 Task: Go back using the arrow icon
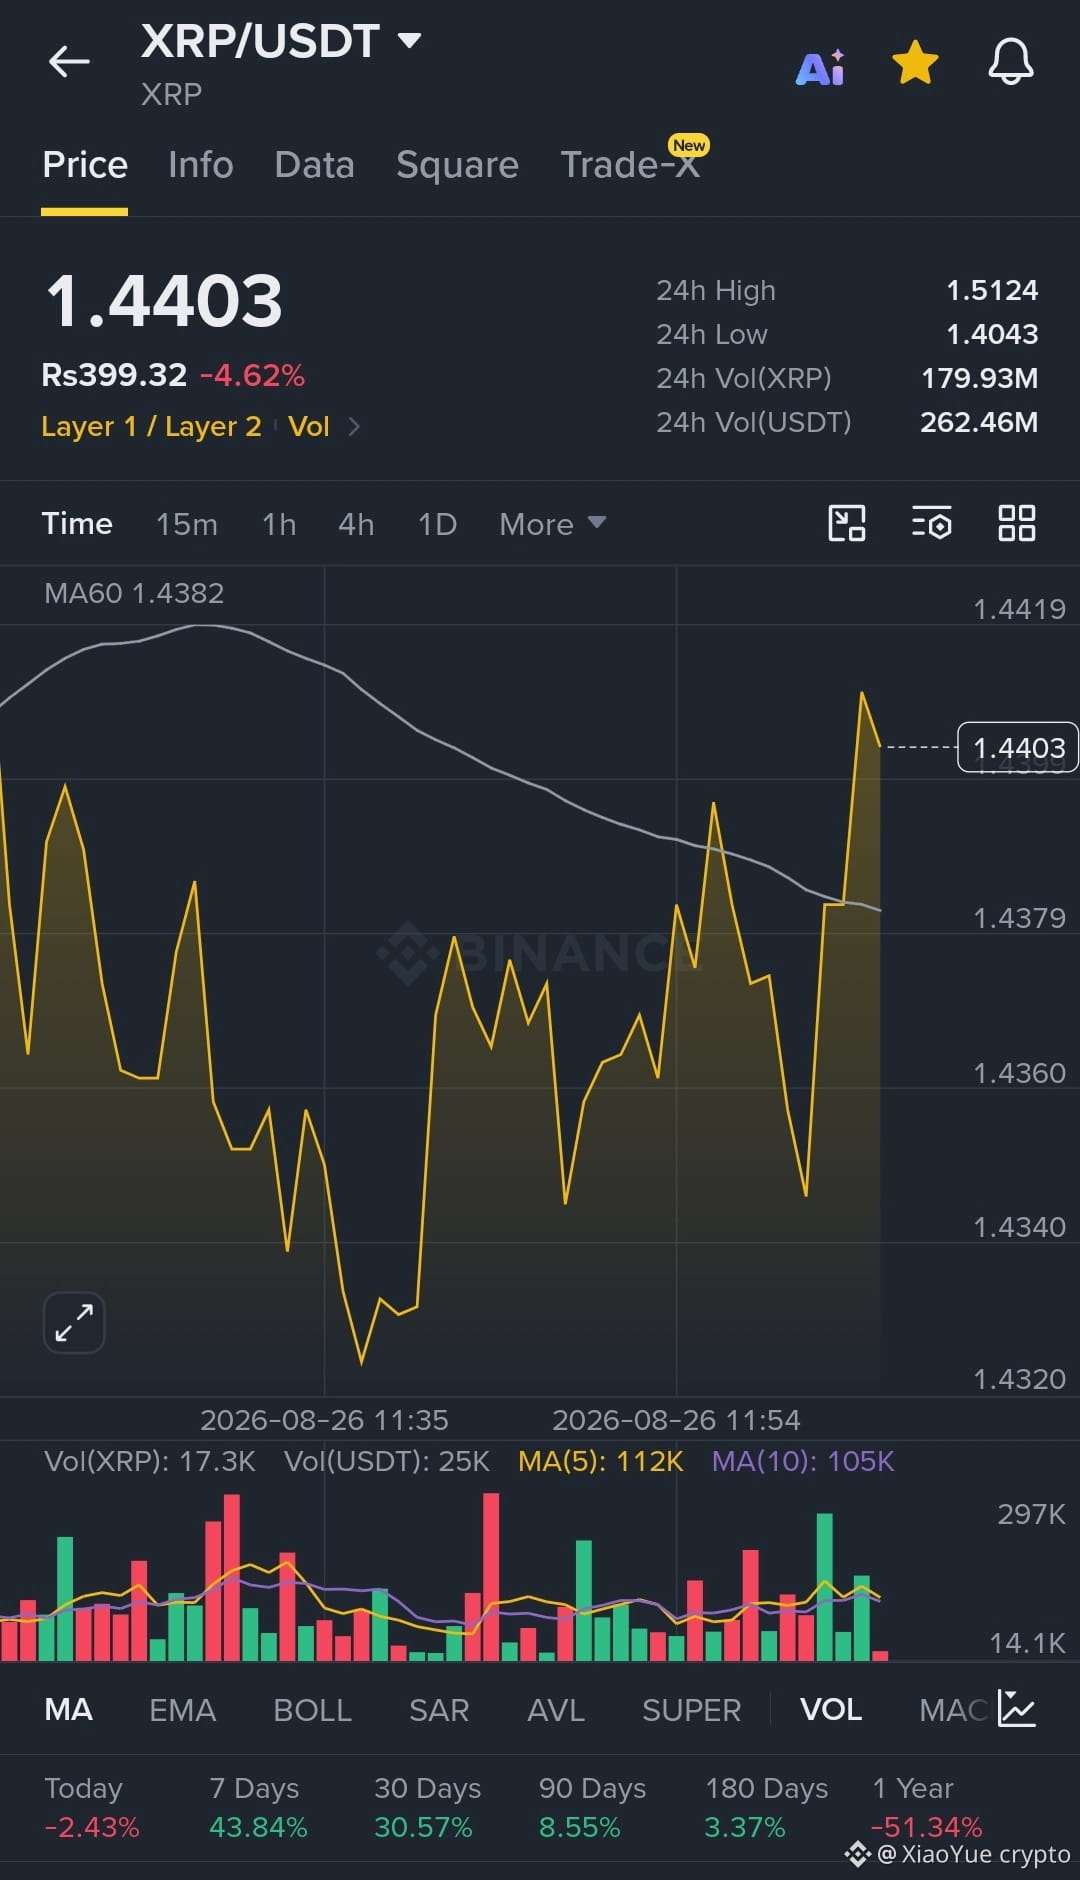click(69, 61)
